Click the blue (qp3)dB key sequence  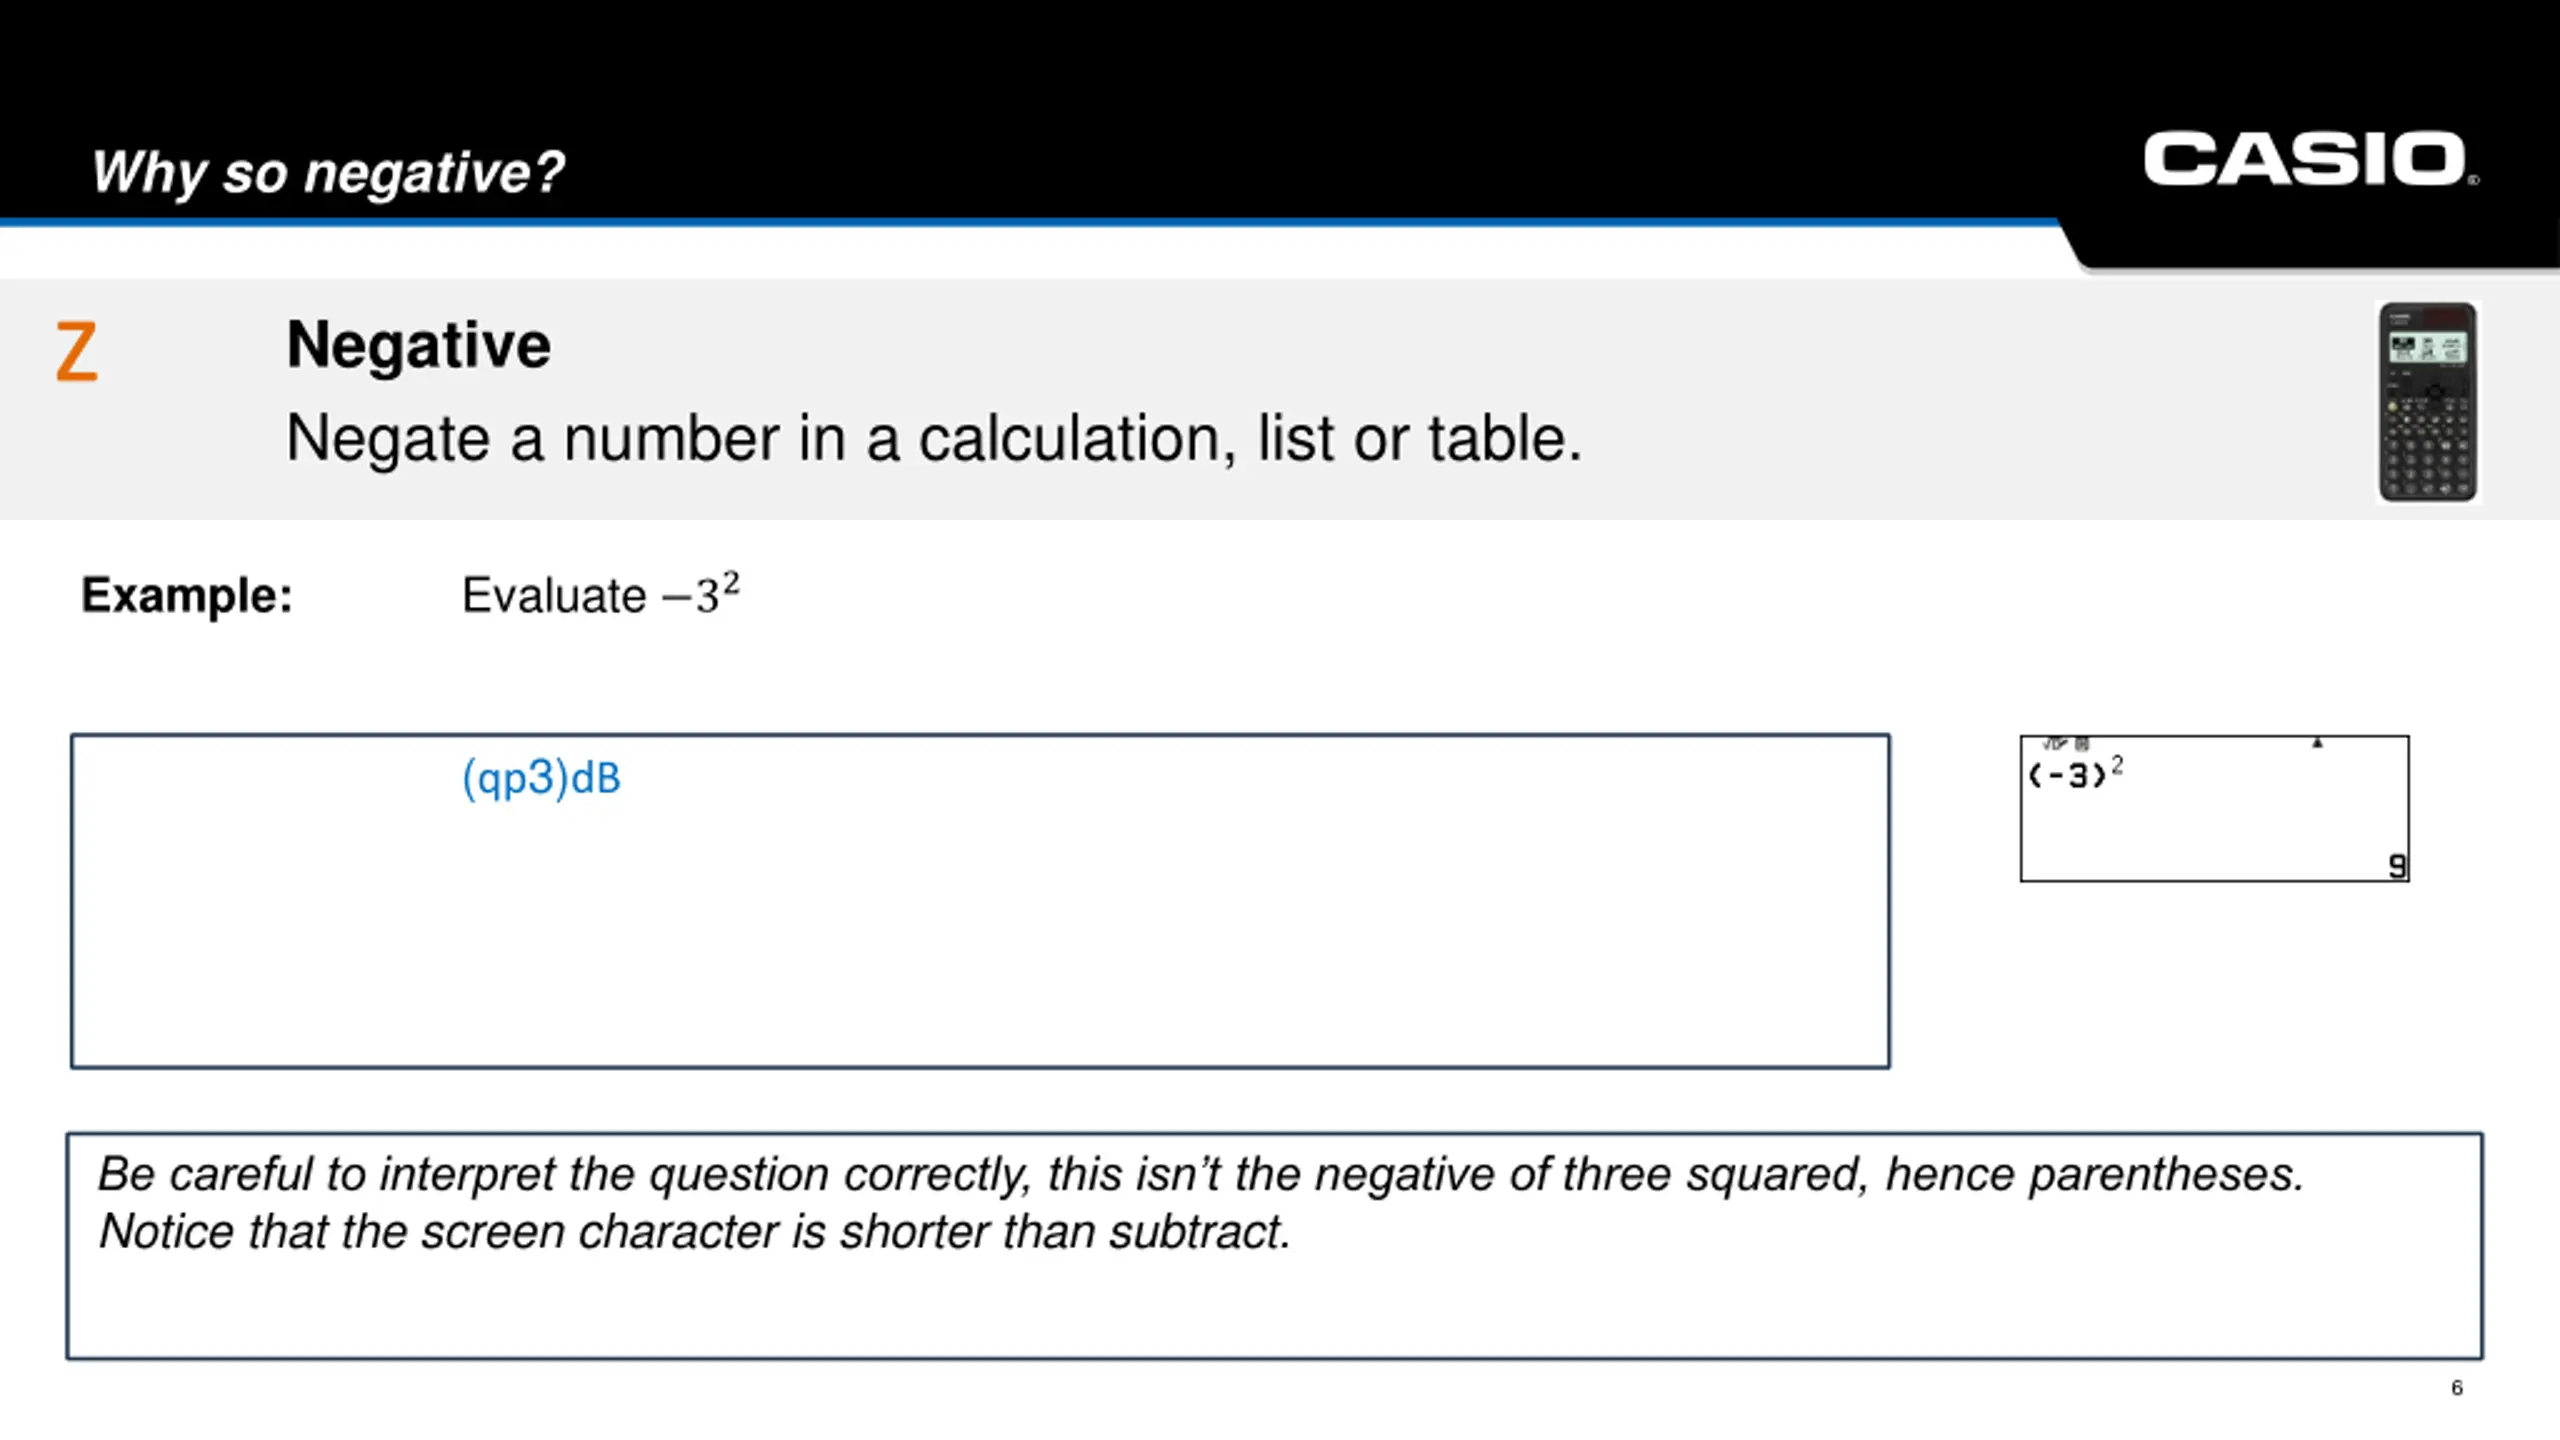click(x=541, y=778)
